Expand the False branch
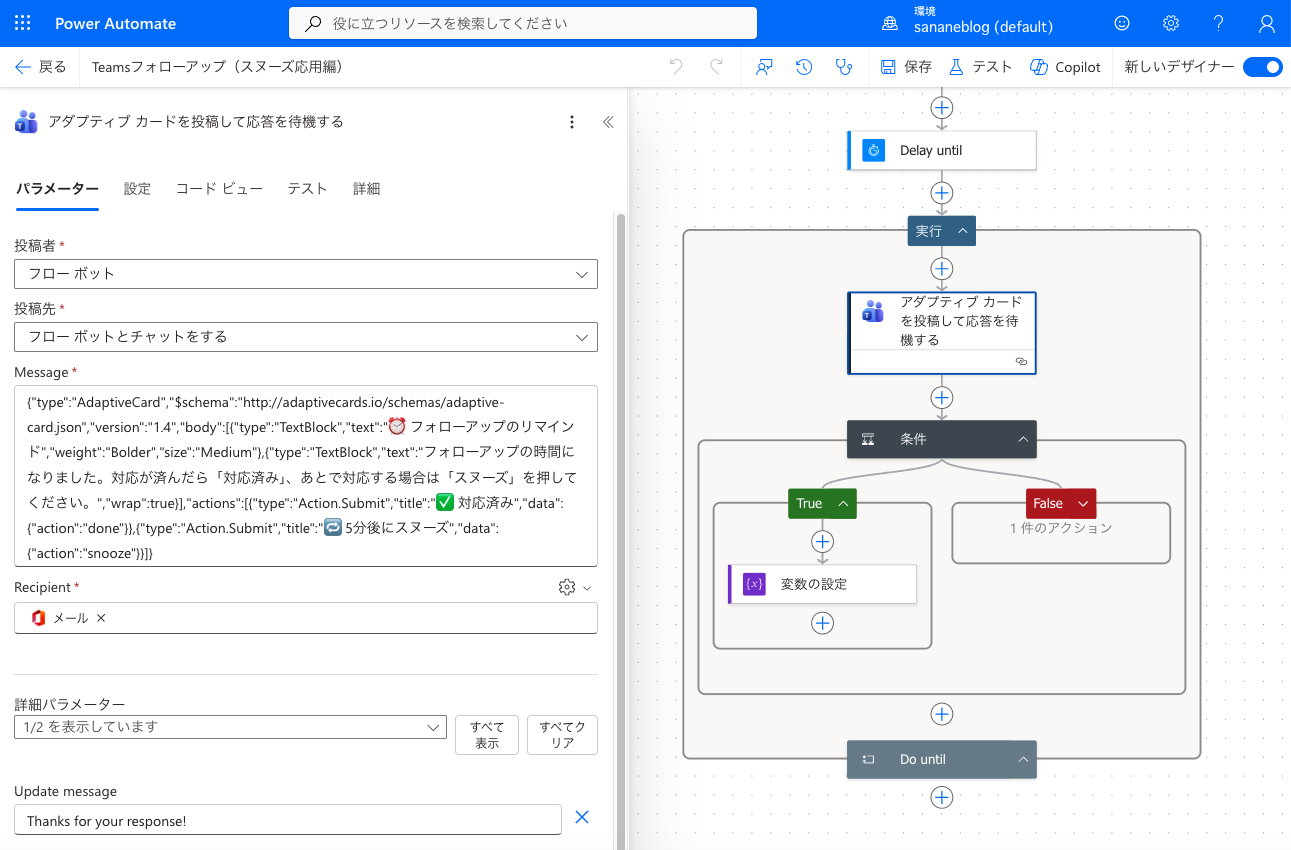 coord(1082,504)
